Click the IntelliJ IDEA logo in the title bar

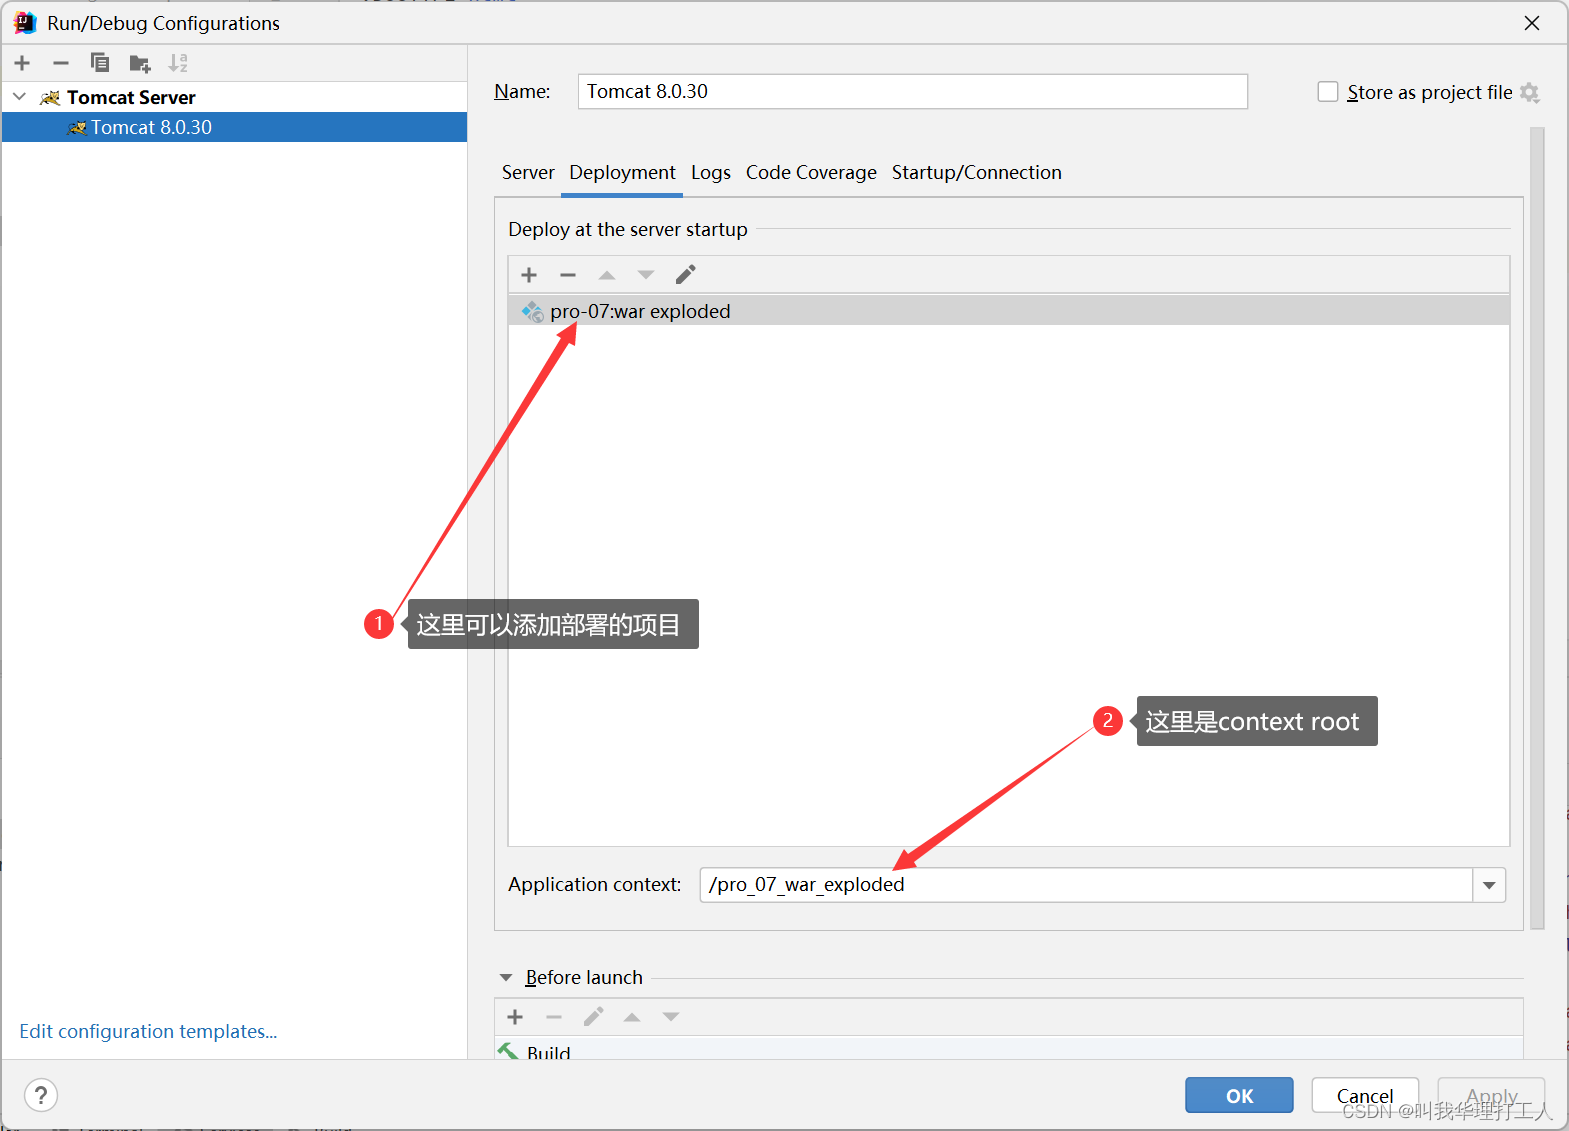25,22
